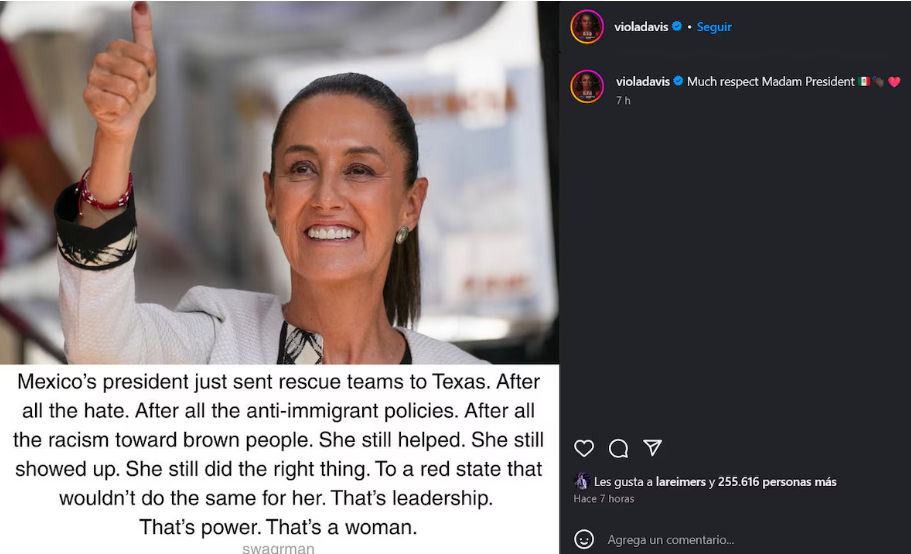Open the violadavis username in the header
This screenshot has width=911, height=554.
pyautogui.click(x=641, y=27)
